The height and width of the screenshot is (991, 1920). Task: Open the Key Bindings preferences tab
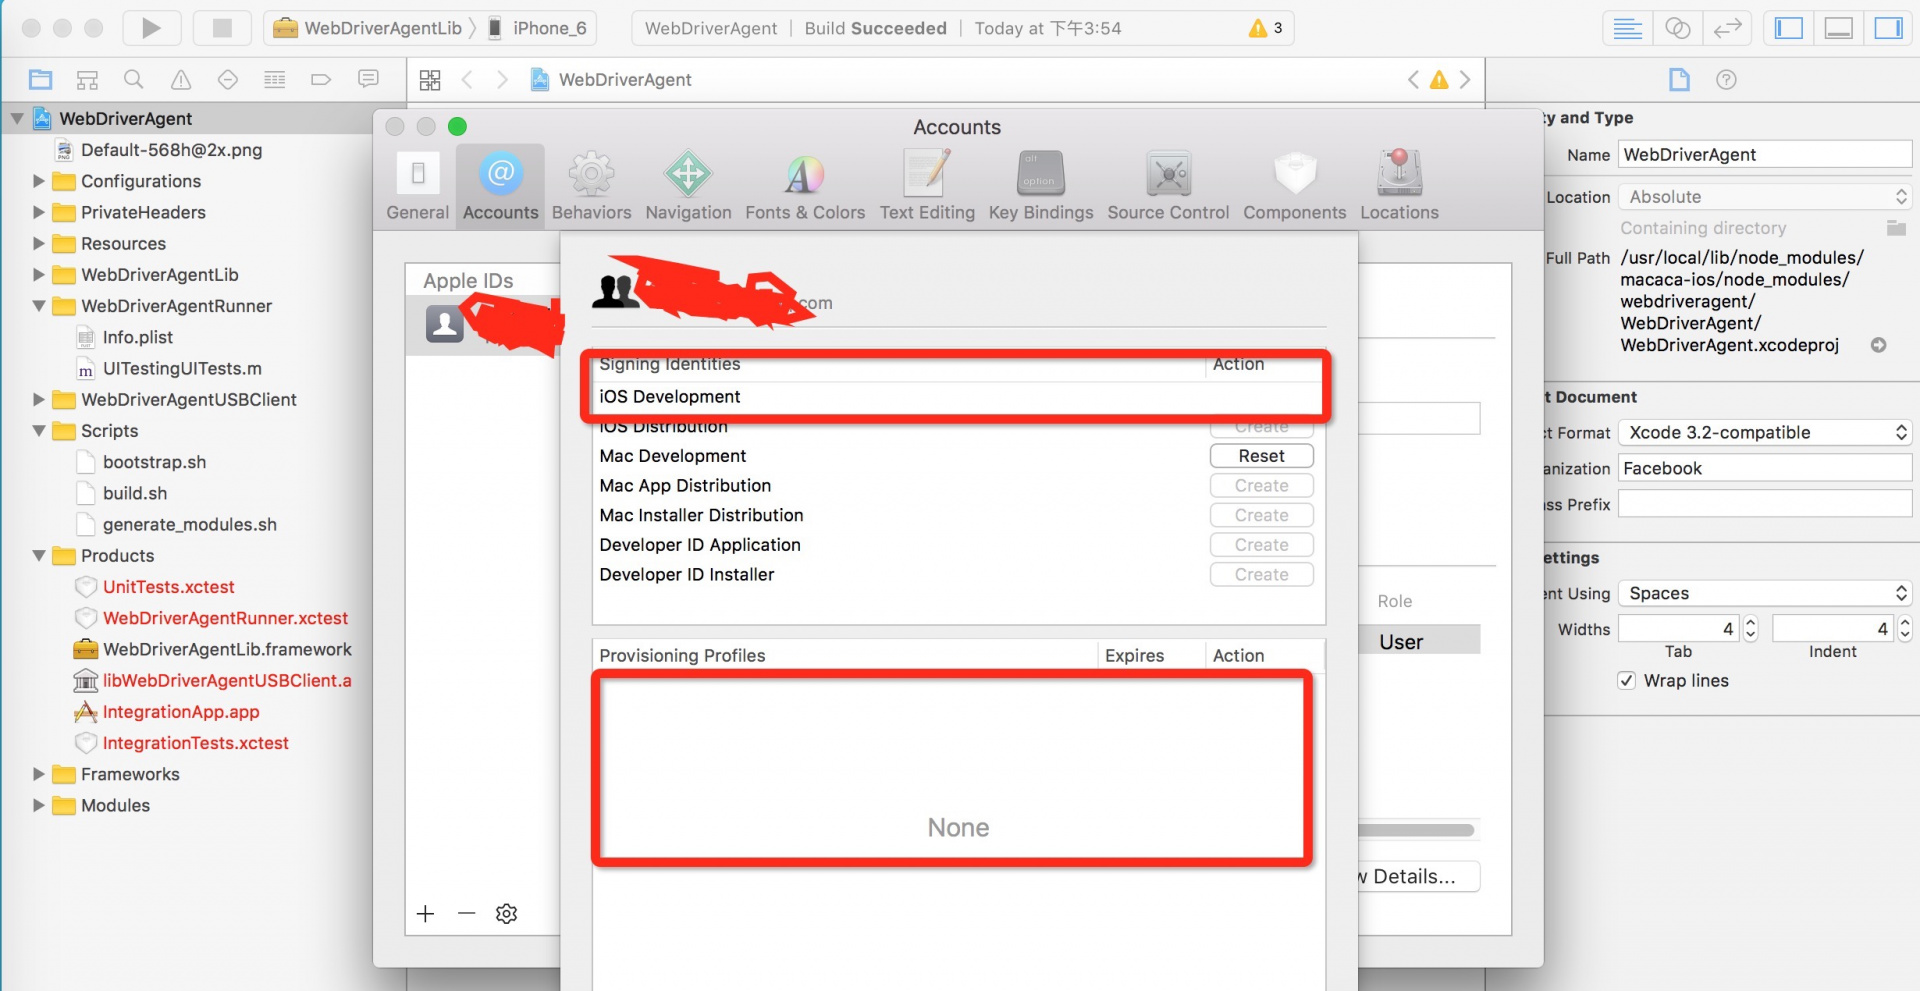(1041, 187)
